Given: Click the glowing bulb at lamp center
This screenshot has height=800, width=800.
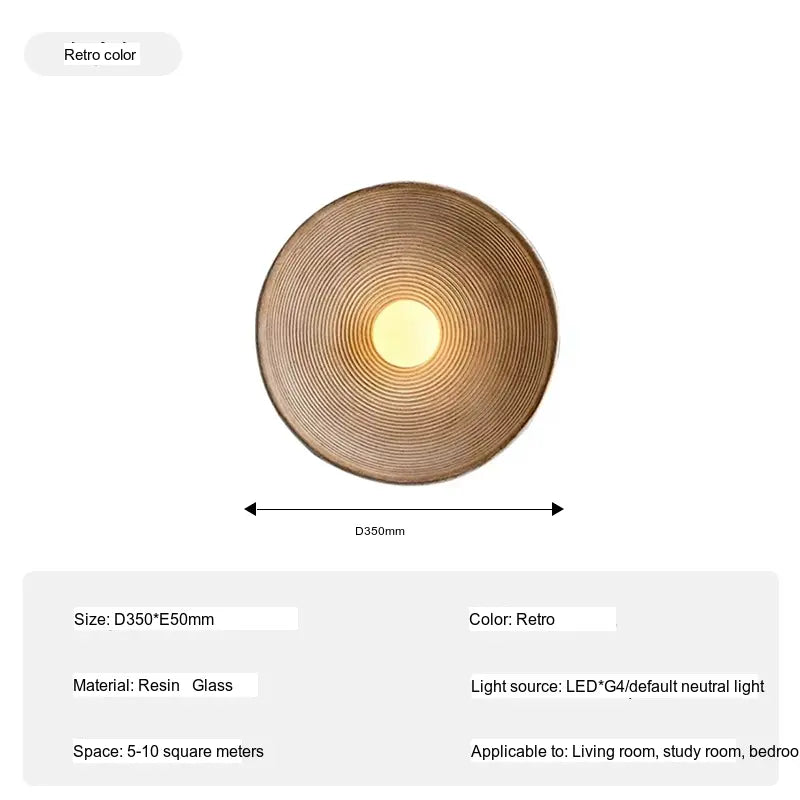Looking at the screenshot, I should point(406,333).
